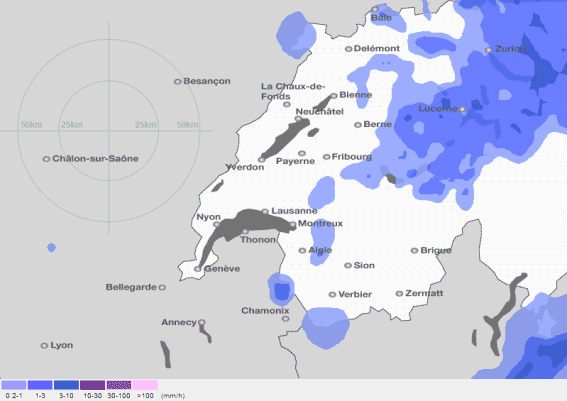The image size is (567, 401).
Task: Click the dark rain cell near Chamonix
Action: [282, 292]
